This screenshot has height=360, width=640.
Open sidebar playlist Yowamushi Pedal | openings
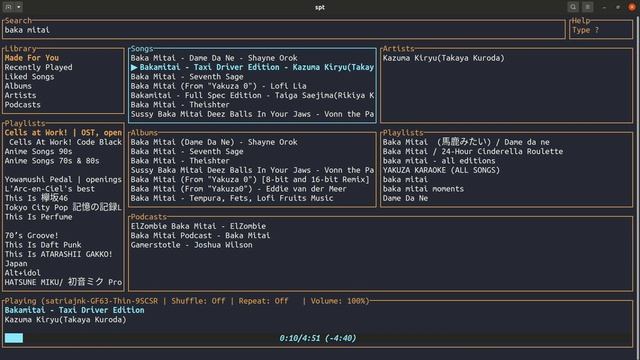click(x=63, y=180)
